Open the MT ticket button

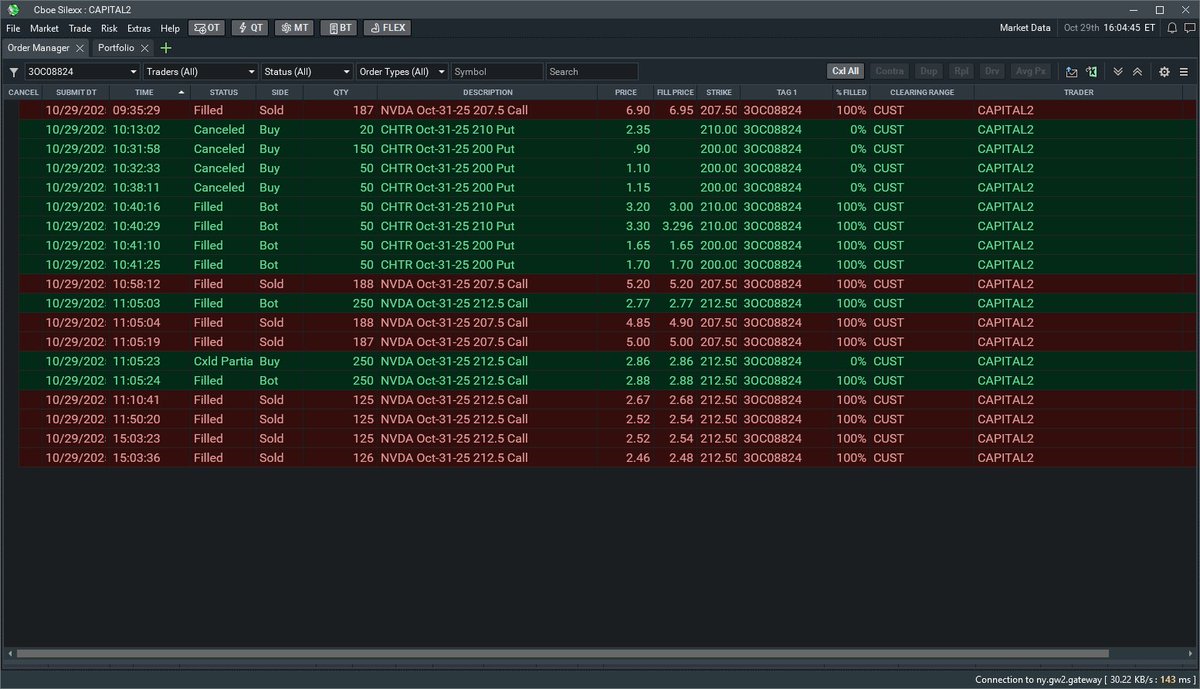294,28
